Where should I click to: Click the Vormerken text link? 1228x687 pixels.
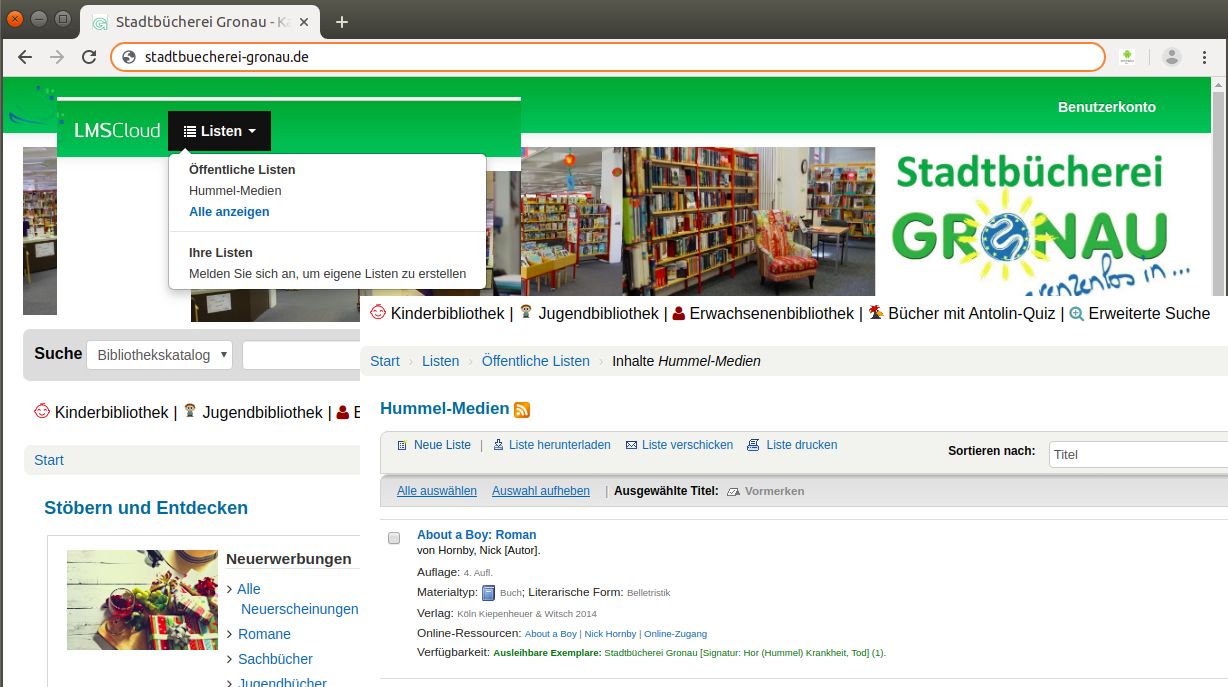tap(774, 491)
